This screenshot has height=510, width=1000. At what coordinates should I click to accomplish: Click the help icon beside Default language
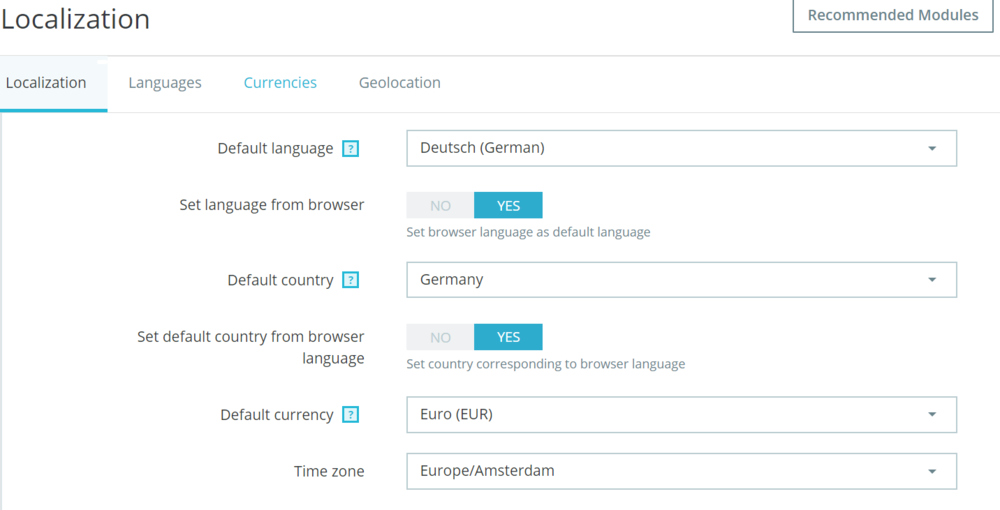[x=350, y=148]
